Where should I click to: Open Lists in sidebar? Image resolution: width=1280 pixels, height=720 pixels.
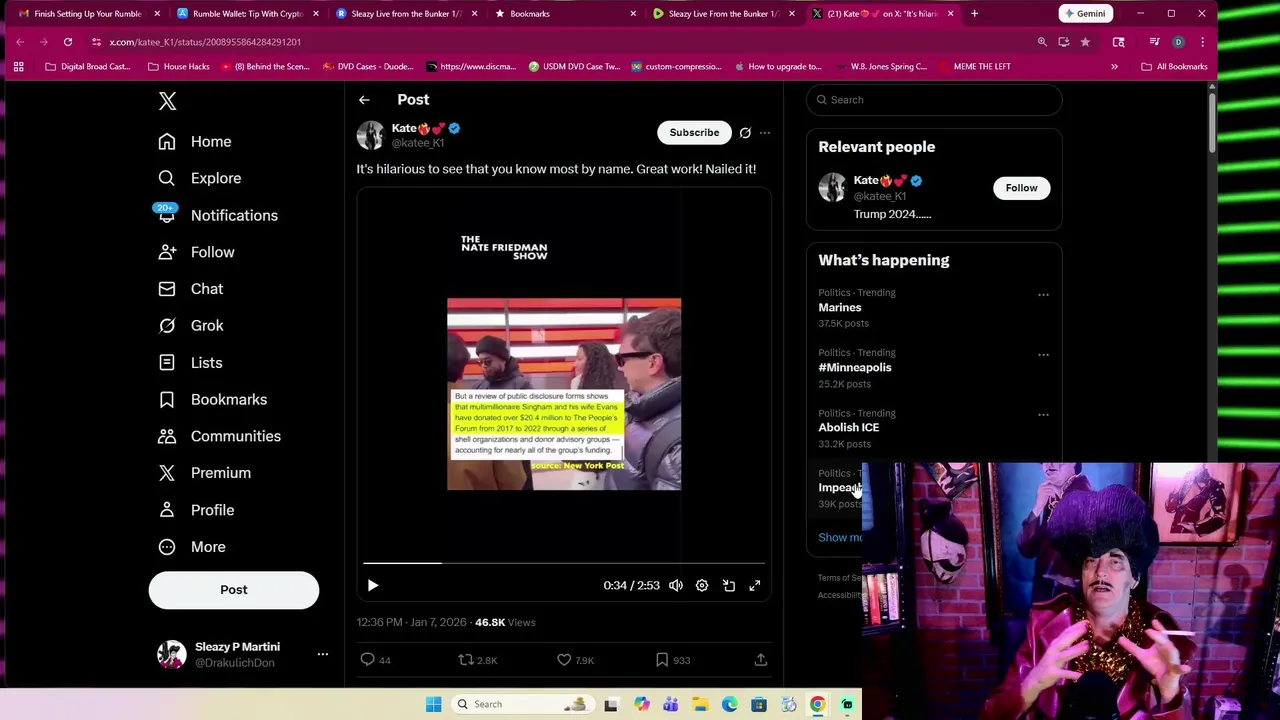191,363
